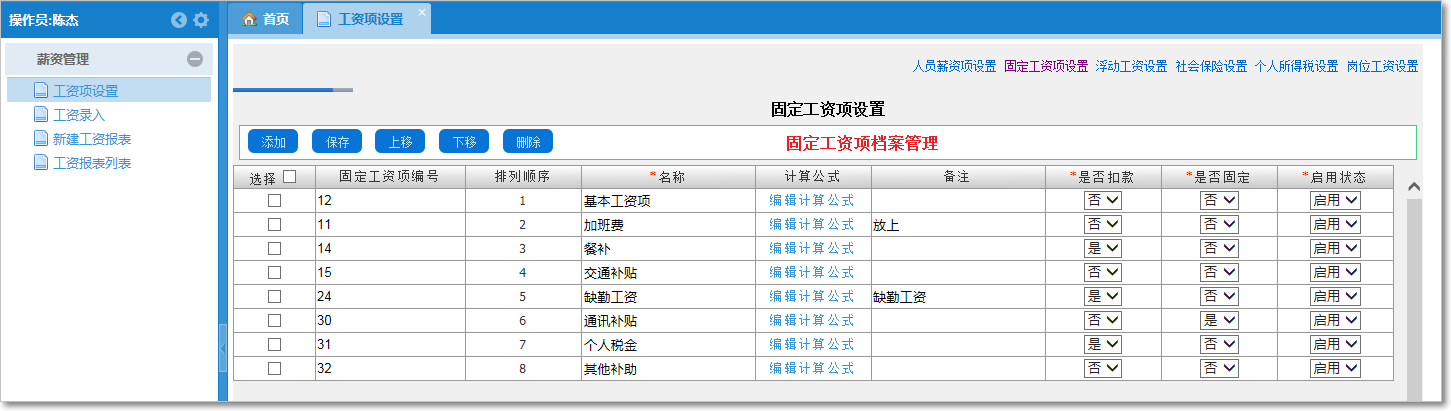This screenshot has width=1451, height=411.
Task: Open 是否扣款 dropdown for 个人税金
Action: (1103, 345)
